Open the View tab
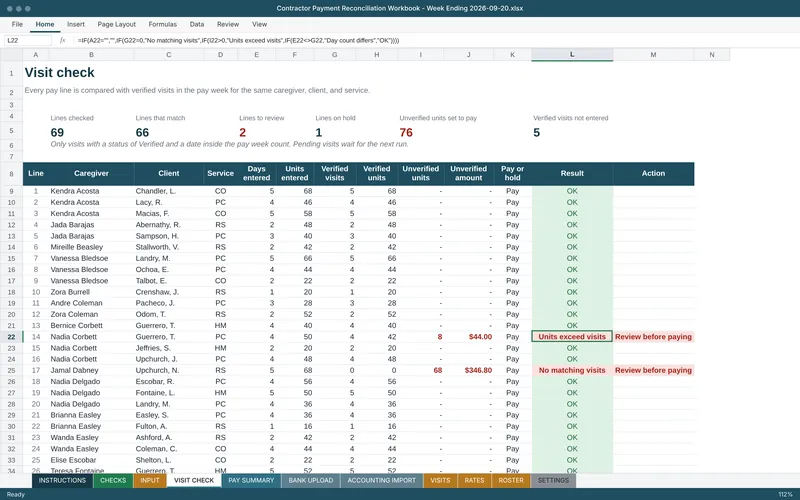 coord(259,24)
